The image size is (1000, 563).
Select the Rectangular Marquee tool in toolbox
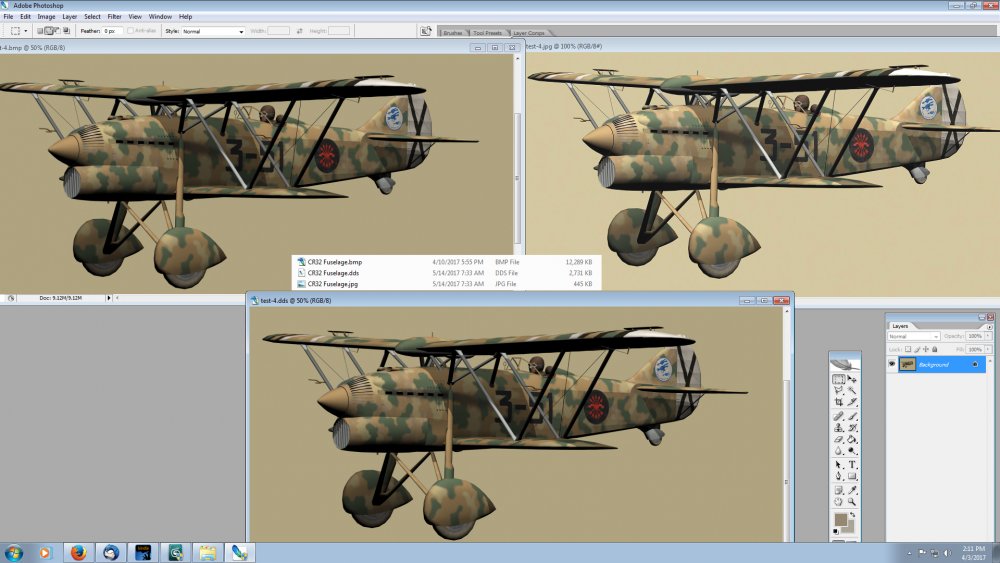839,379
